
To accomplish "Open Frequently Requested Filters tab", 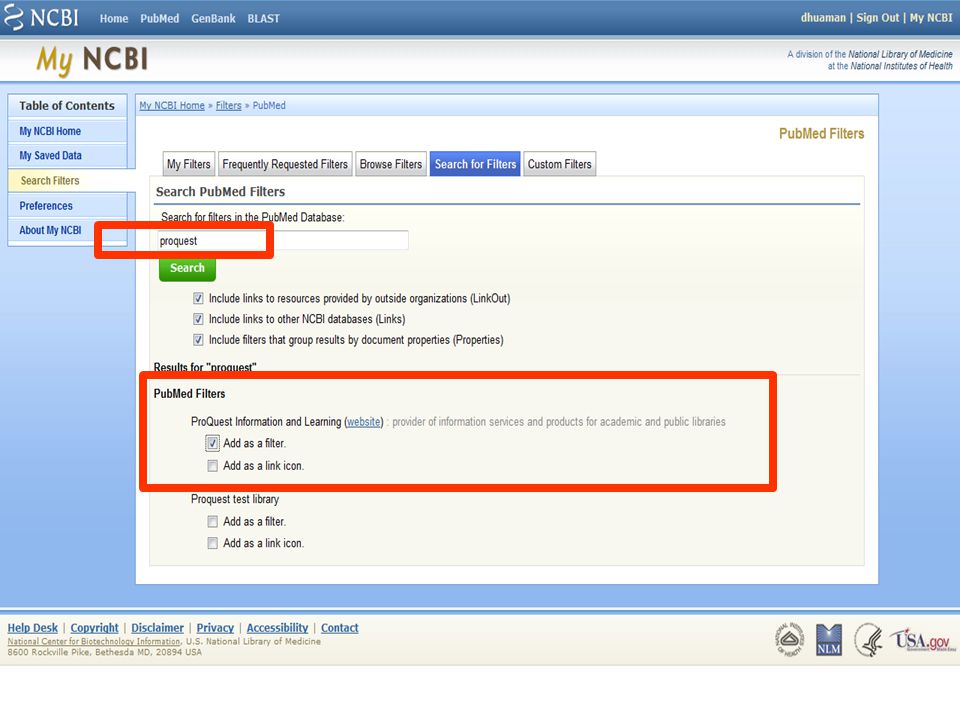I will tap(285, 164).
